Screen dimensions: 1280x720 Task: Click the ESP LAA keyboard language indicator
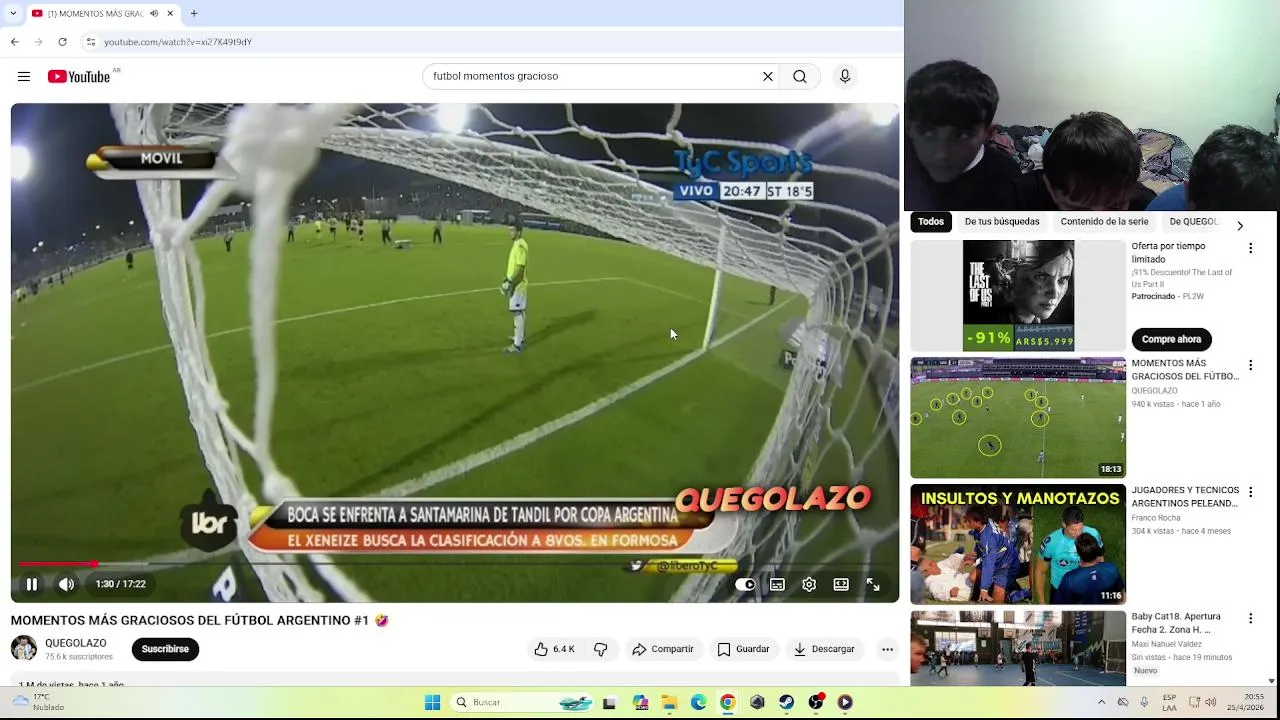click(x=1169, y=703)
